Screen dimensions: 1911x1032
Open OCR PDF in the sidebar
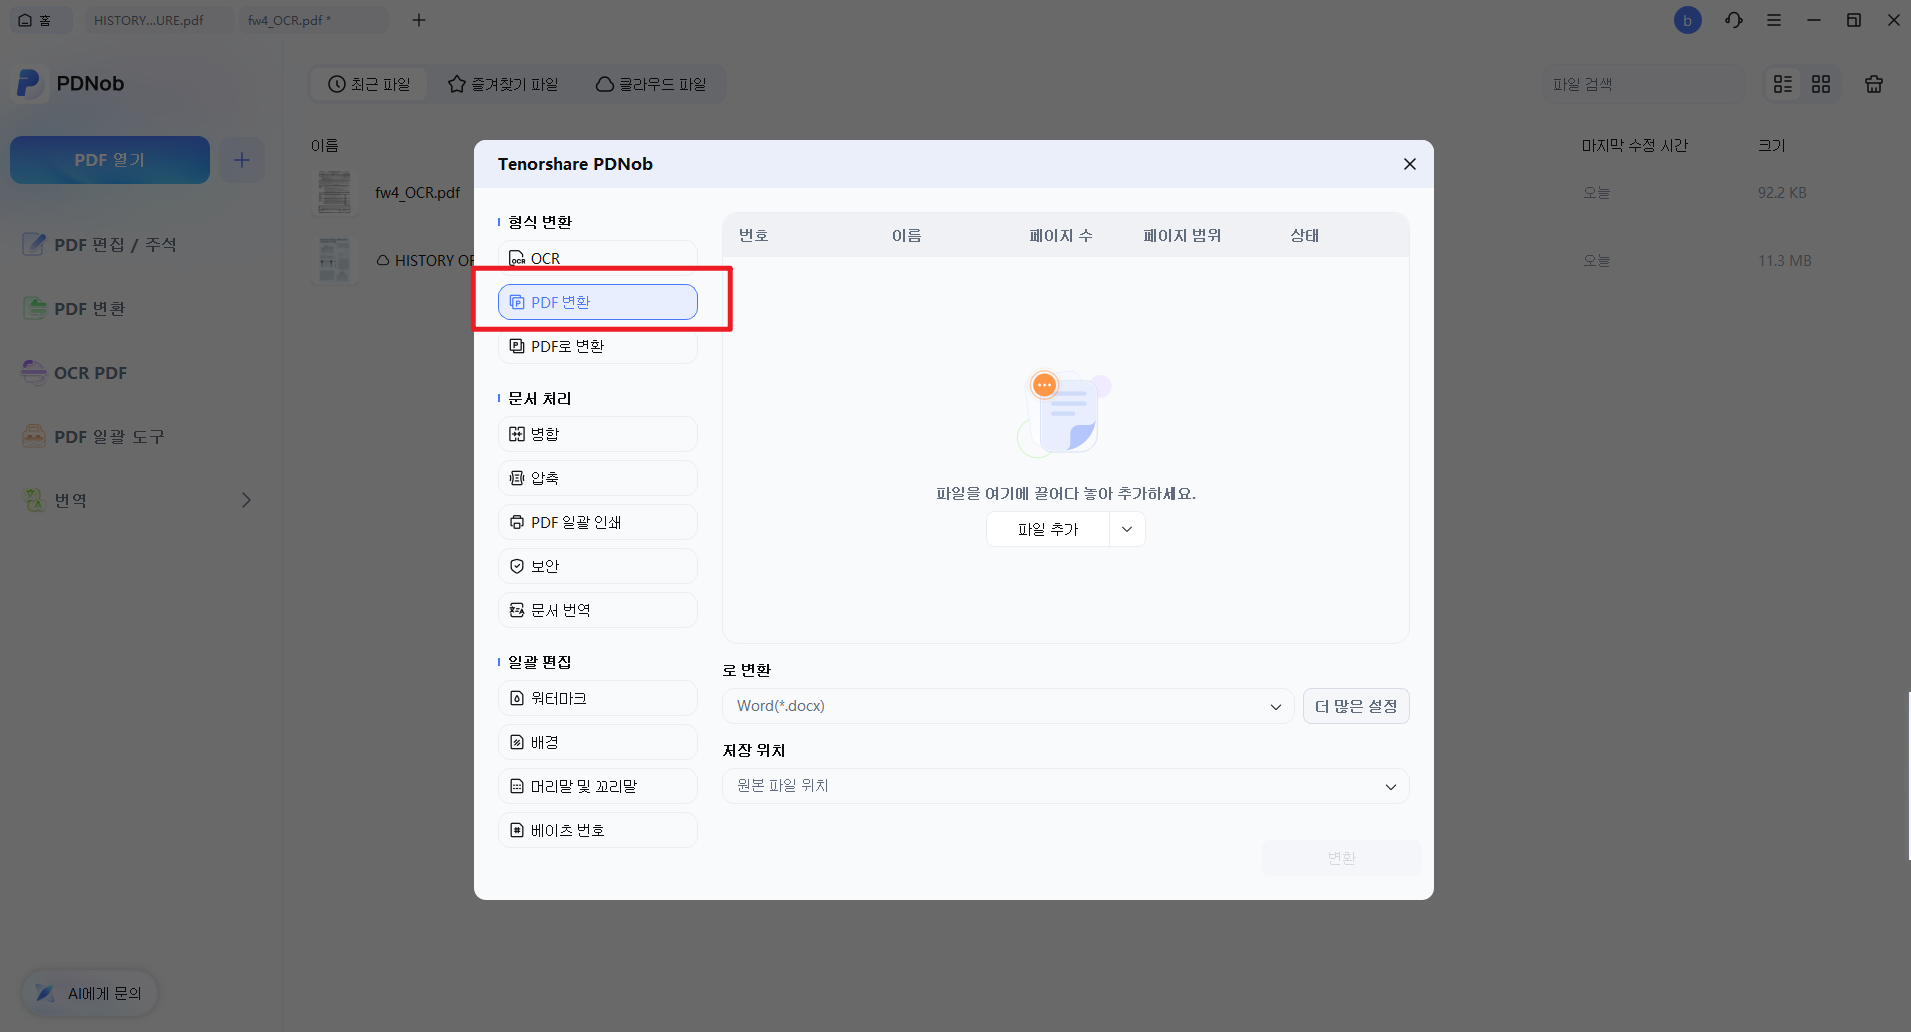(75, 373)
